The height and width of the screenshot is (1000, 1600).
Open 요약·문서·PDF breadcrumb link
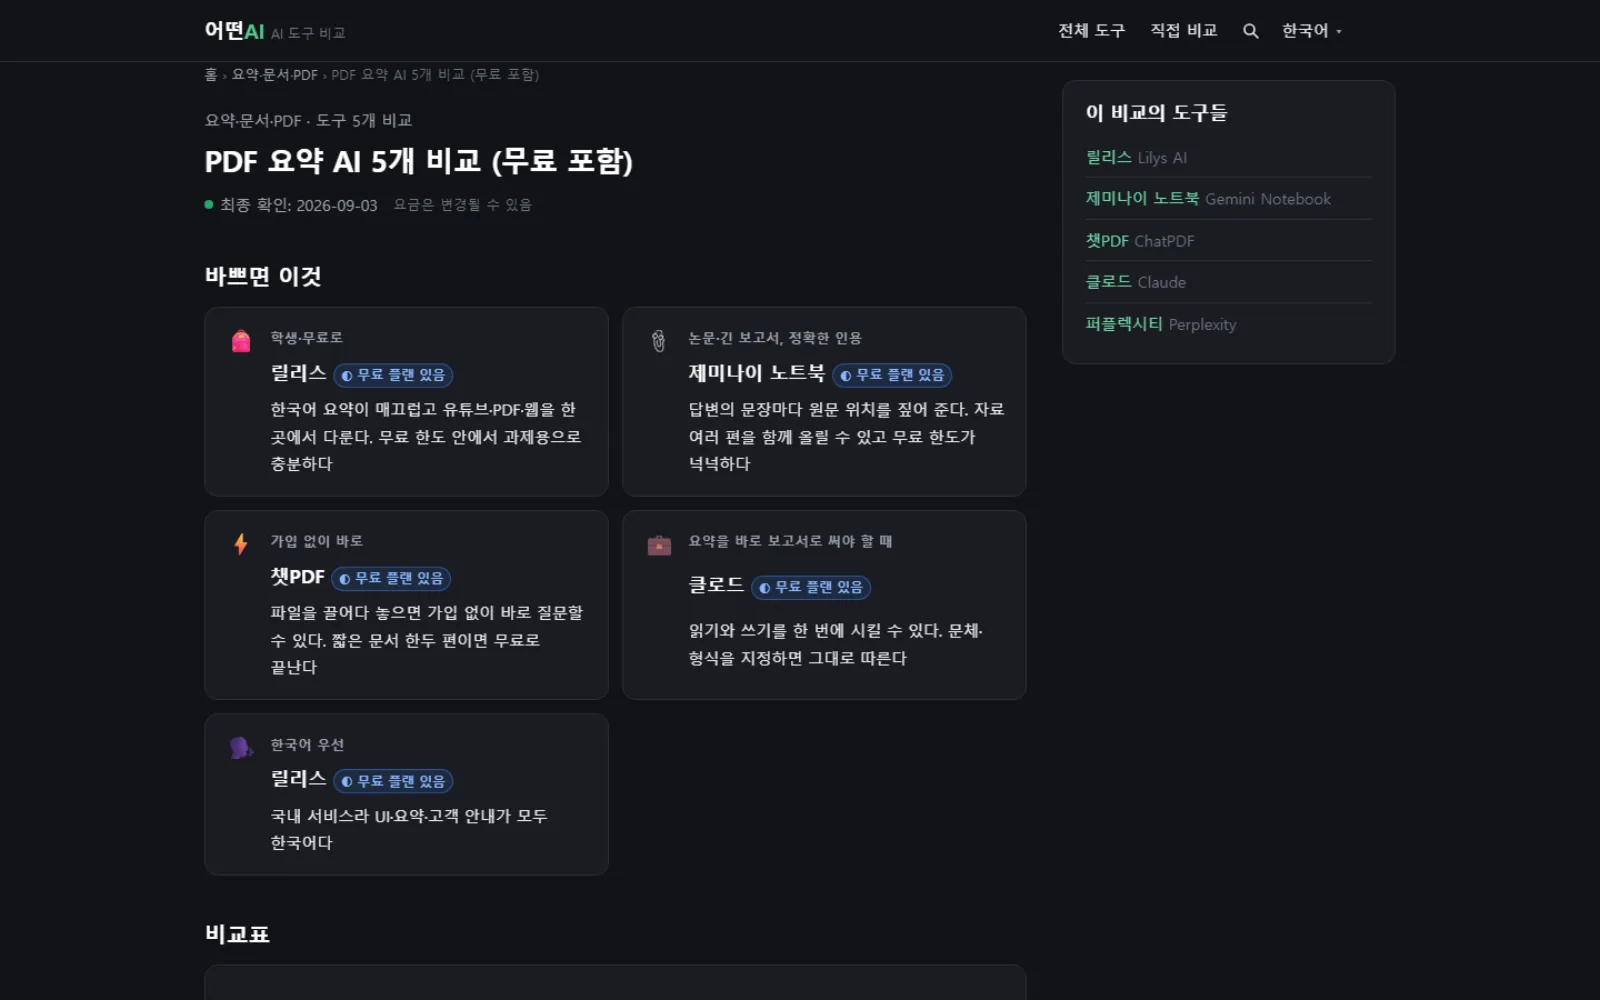coord(275,75)
